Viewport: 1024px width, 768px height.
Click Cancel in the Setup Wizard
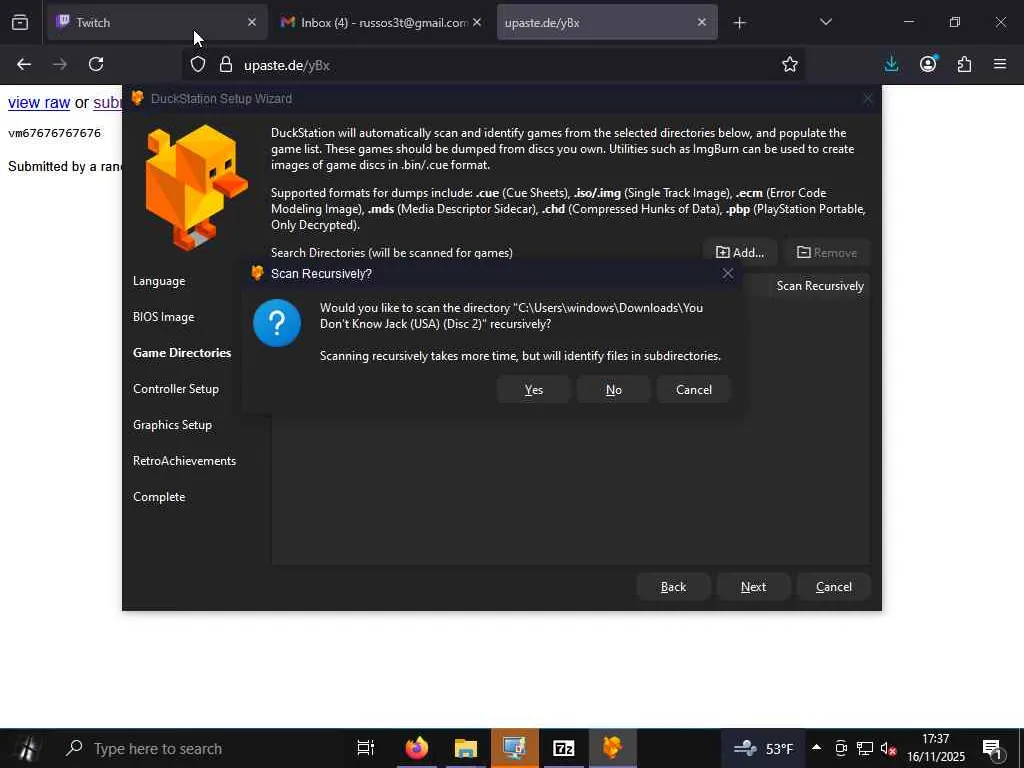[x=833, y=587]
